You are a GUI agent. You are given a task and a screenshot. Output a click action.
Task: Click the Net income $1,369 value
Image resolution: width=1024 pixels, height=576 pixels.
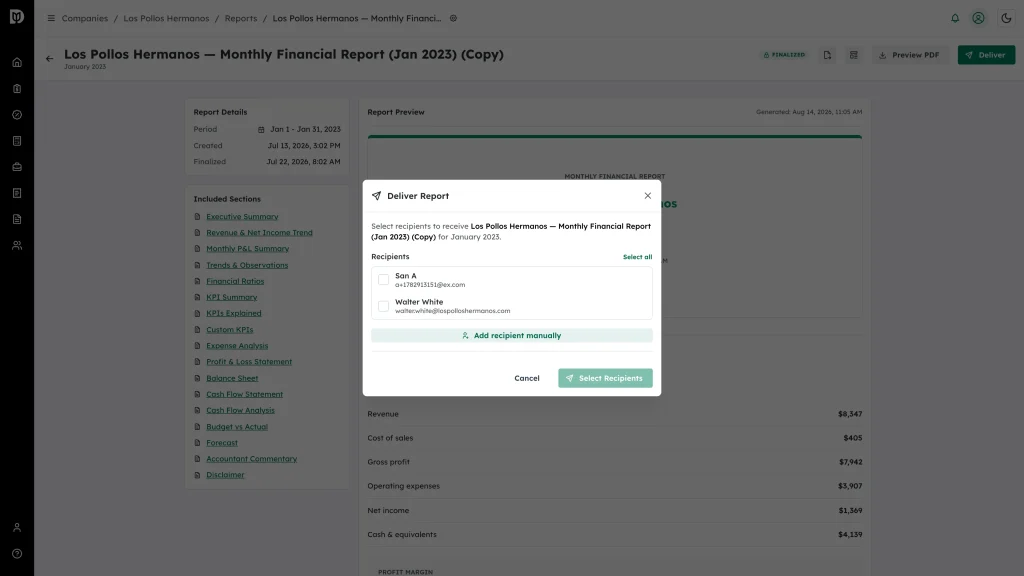pyautogui.click(x=850, y=510)
